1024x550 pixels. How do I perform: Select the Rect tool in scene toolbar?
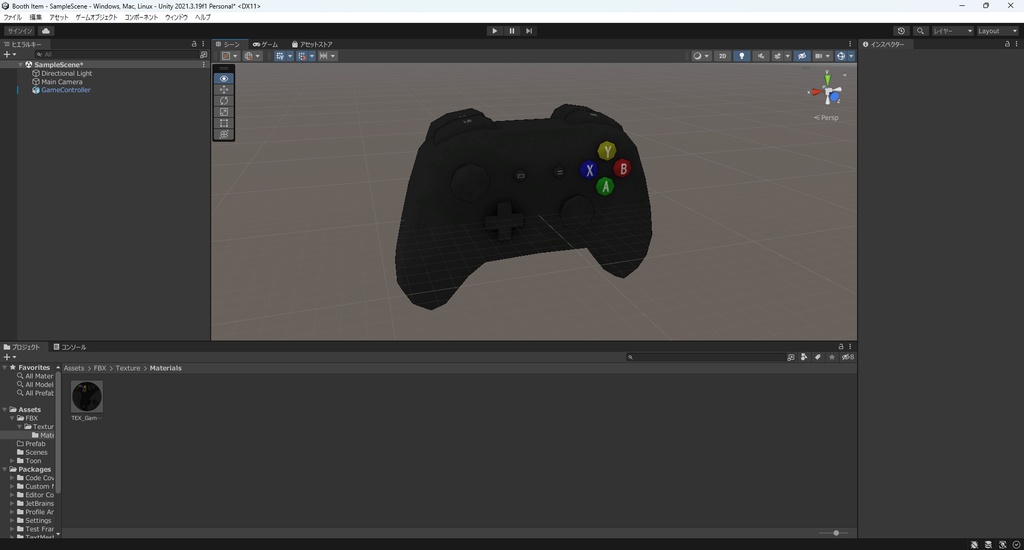click(x=223, y=123)
